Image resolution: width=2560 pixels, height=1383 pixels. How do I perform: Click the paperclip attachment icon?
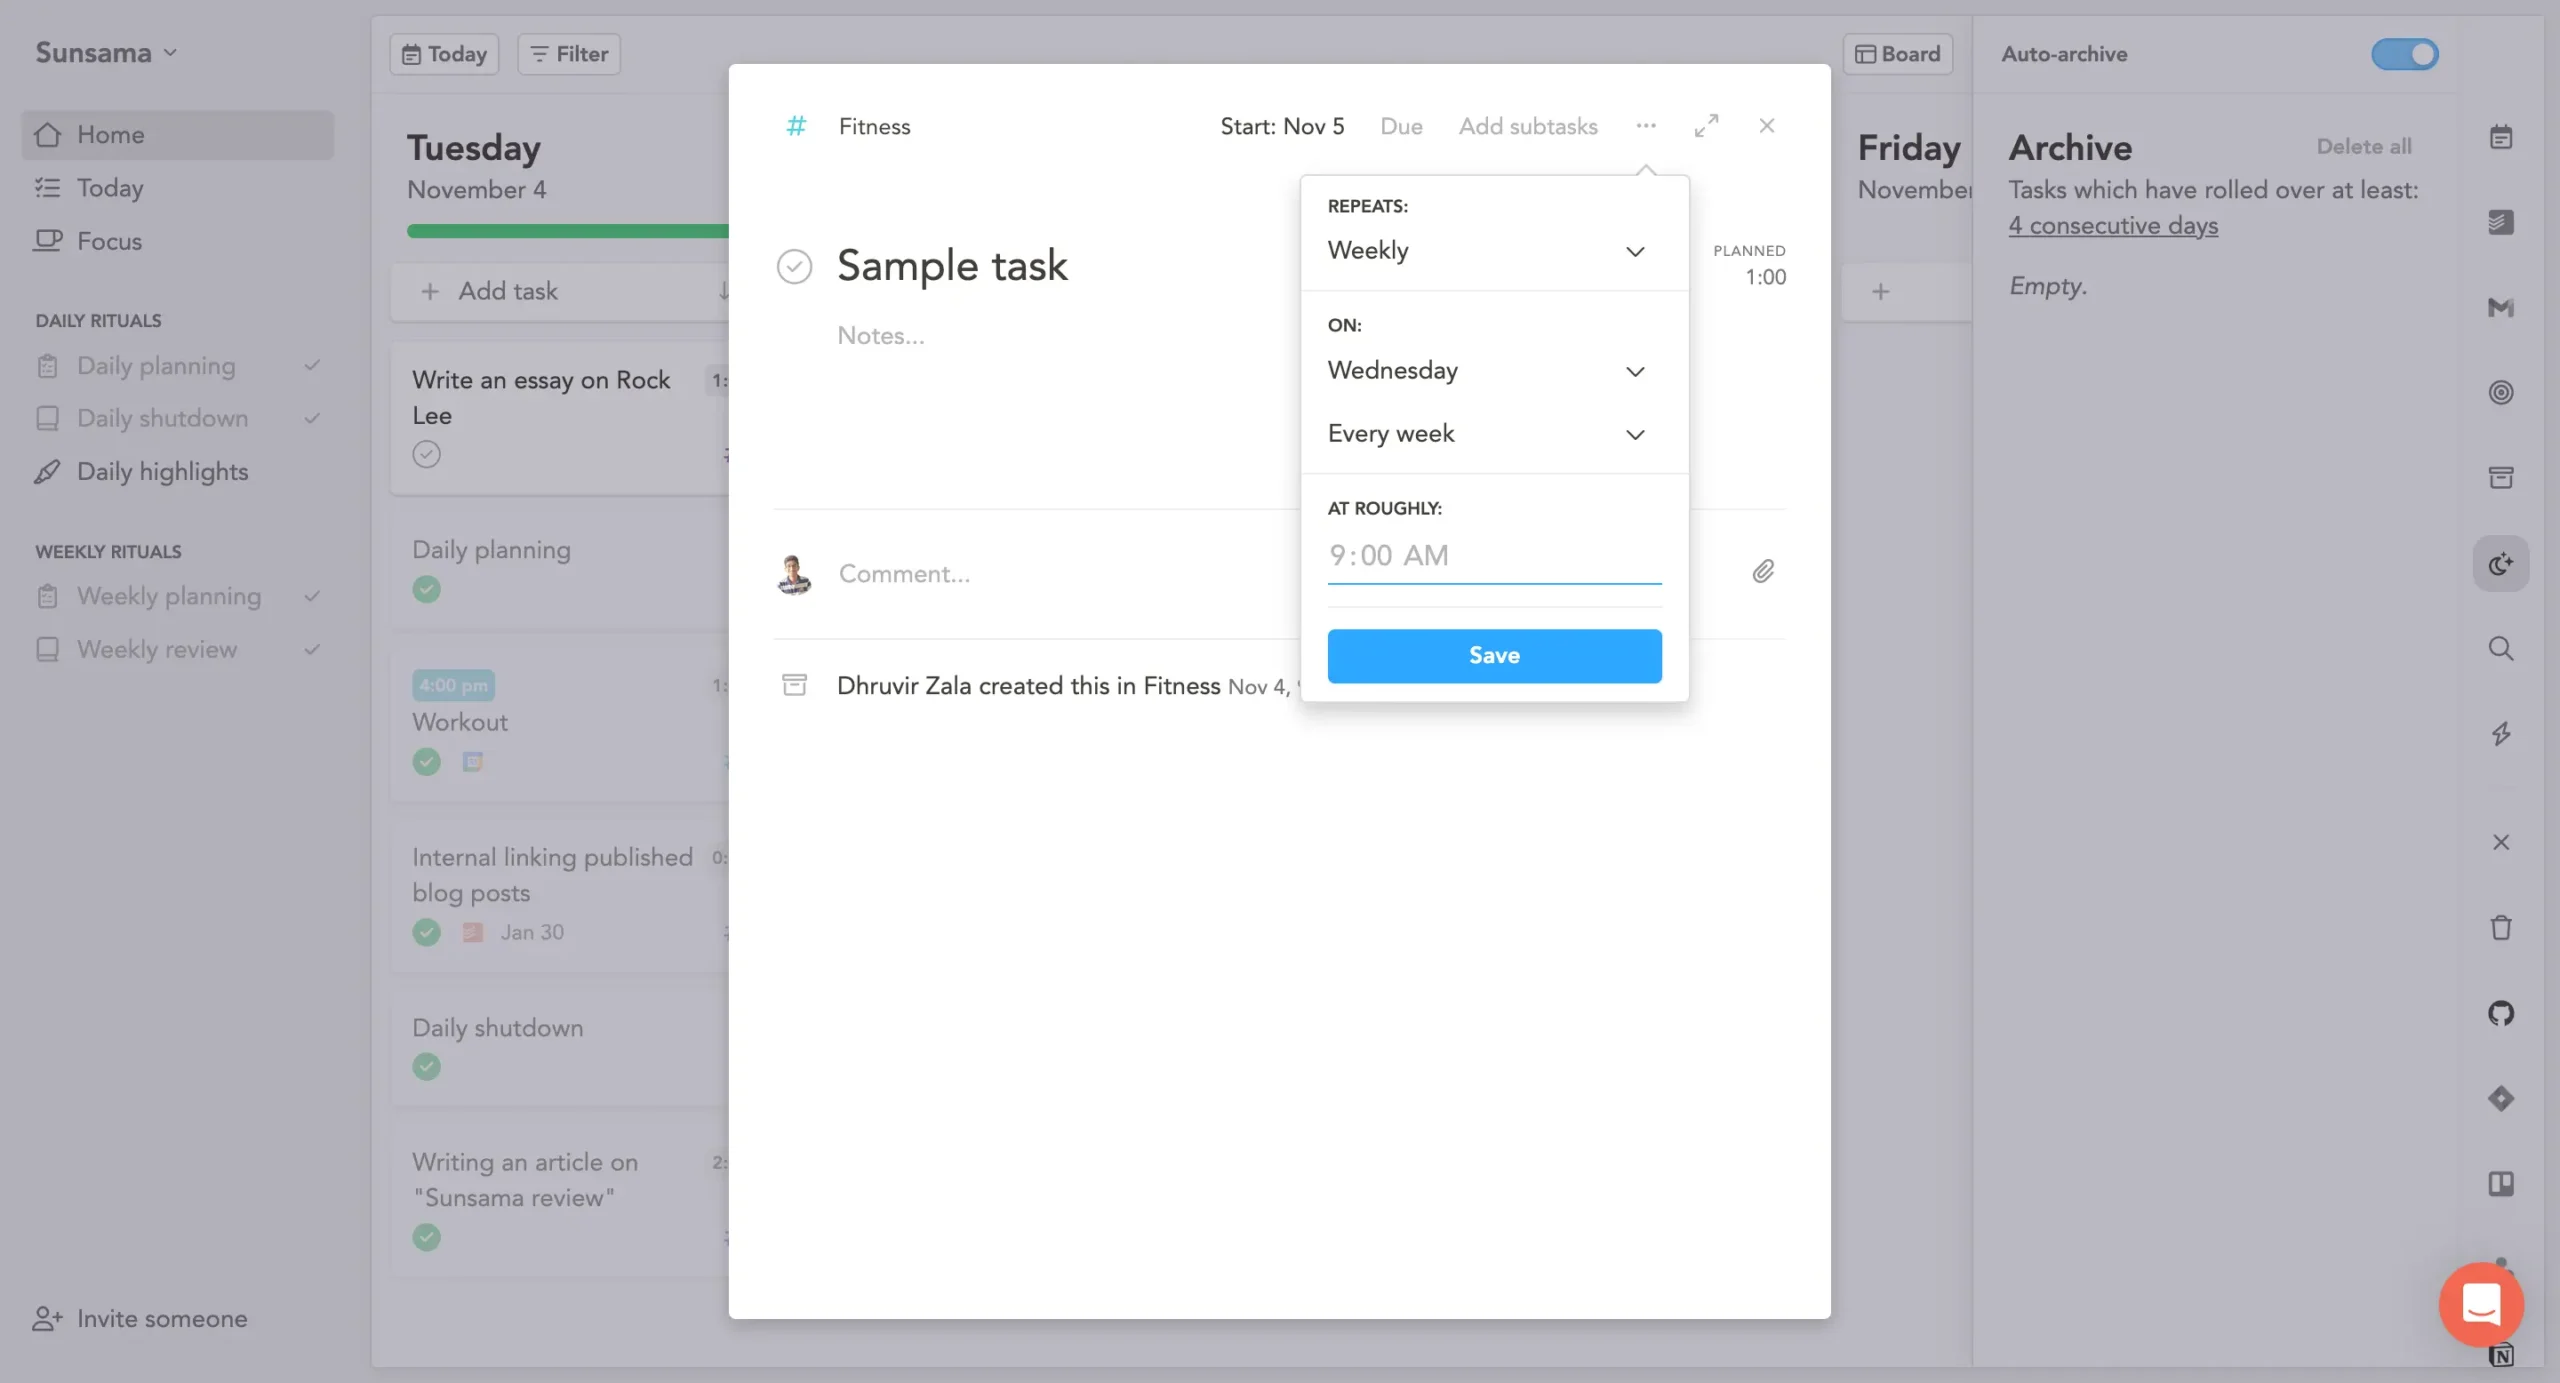[1763, 571]
